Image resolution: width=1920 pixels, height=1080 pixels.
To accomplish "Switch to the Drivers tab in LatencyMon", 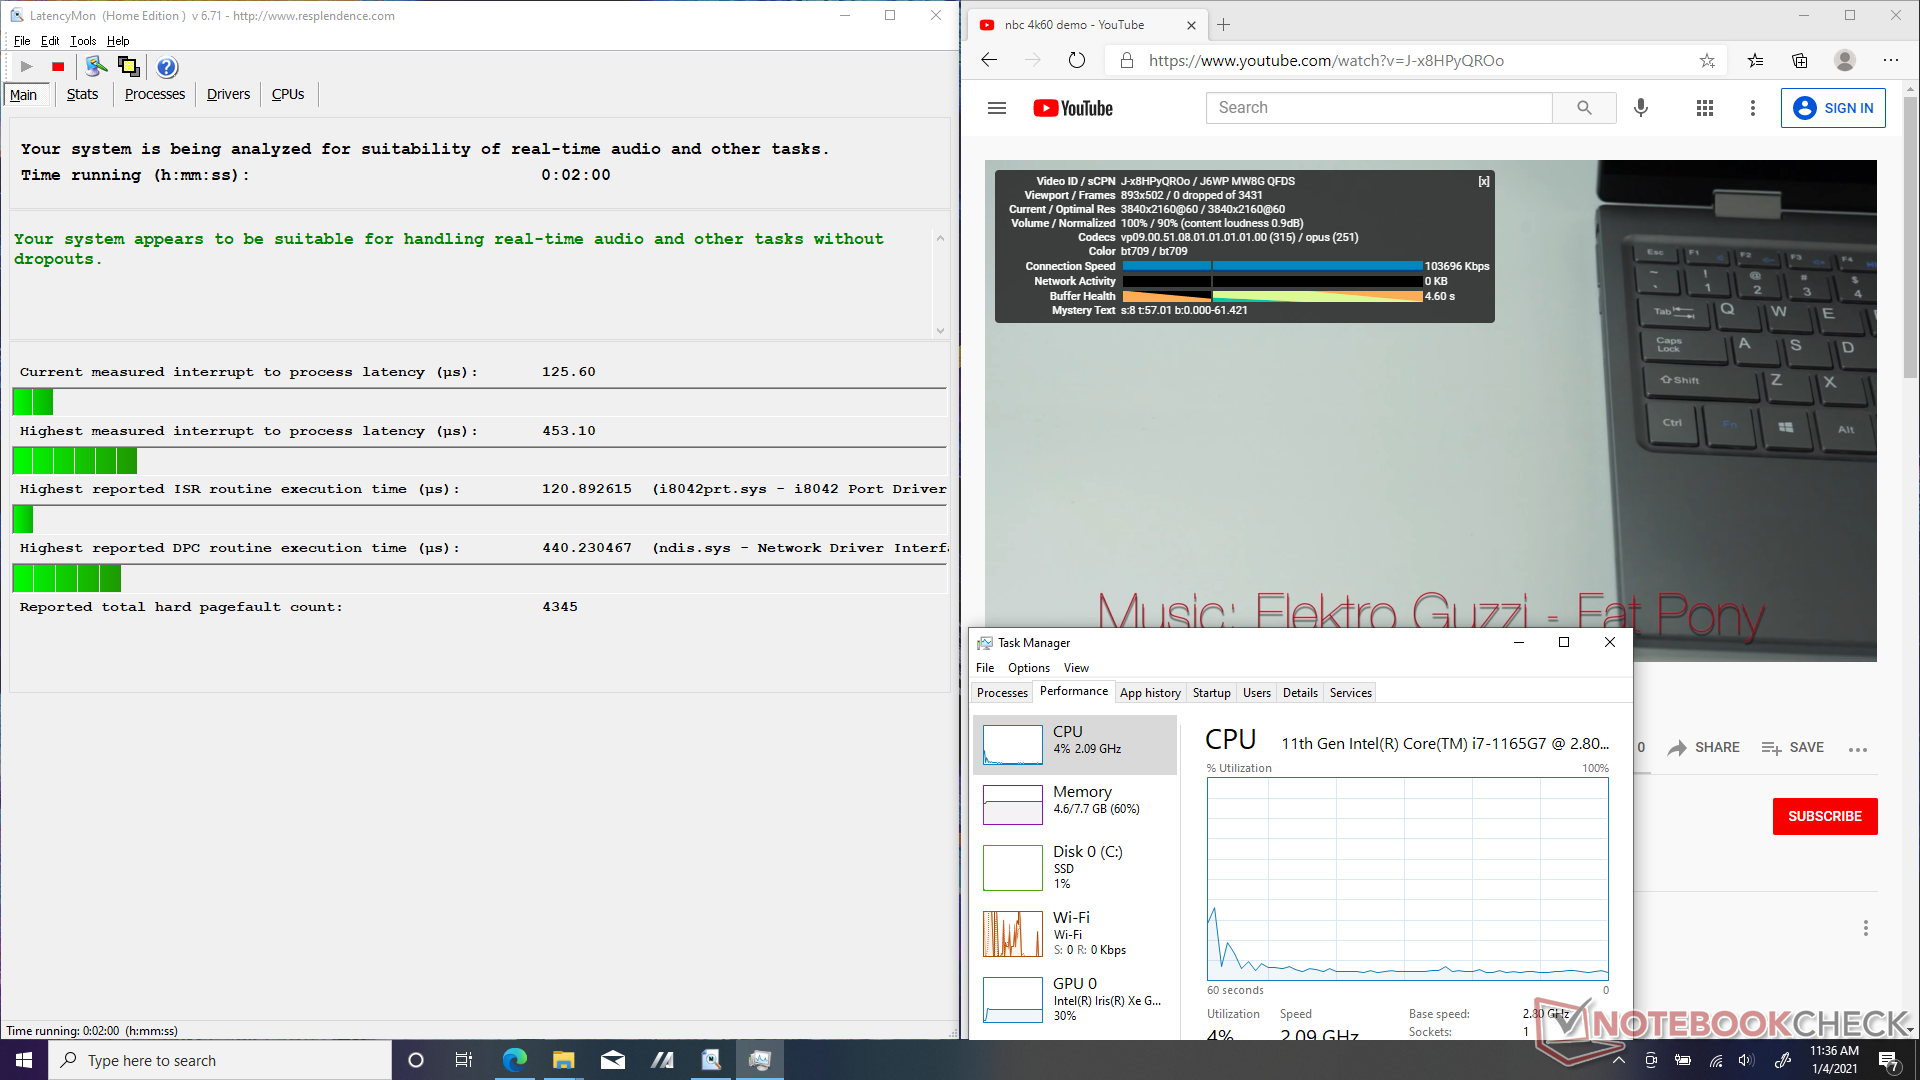I will tap(228, 94).
